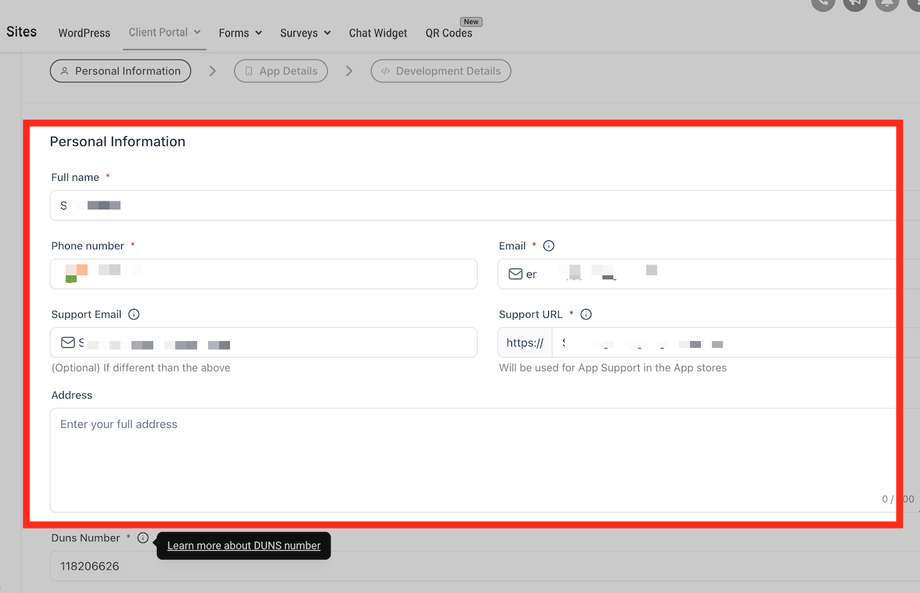Click the phone icon in top header
The height and width of the screenshot is (593, 920).
click(823, 3)
